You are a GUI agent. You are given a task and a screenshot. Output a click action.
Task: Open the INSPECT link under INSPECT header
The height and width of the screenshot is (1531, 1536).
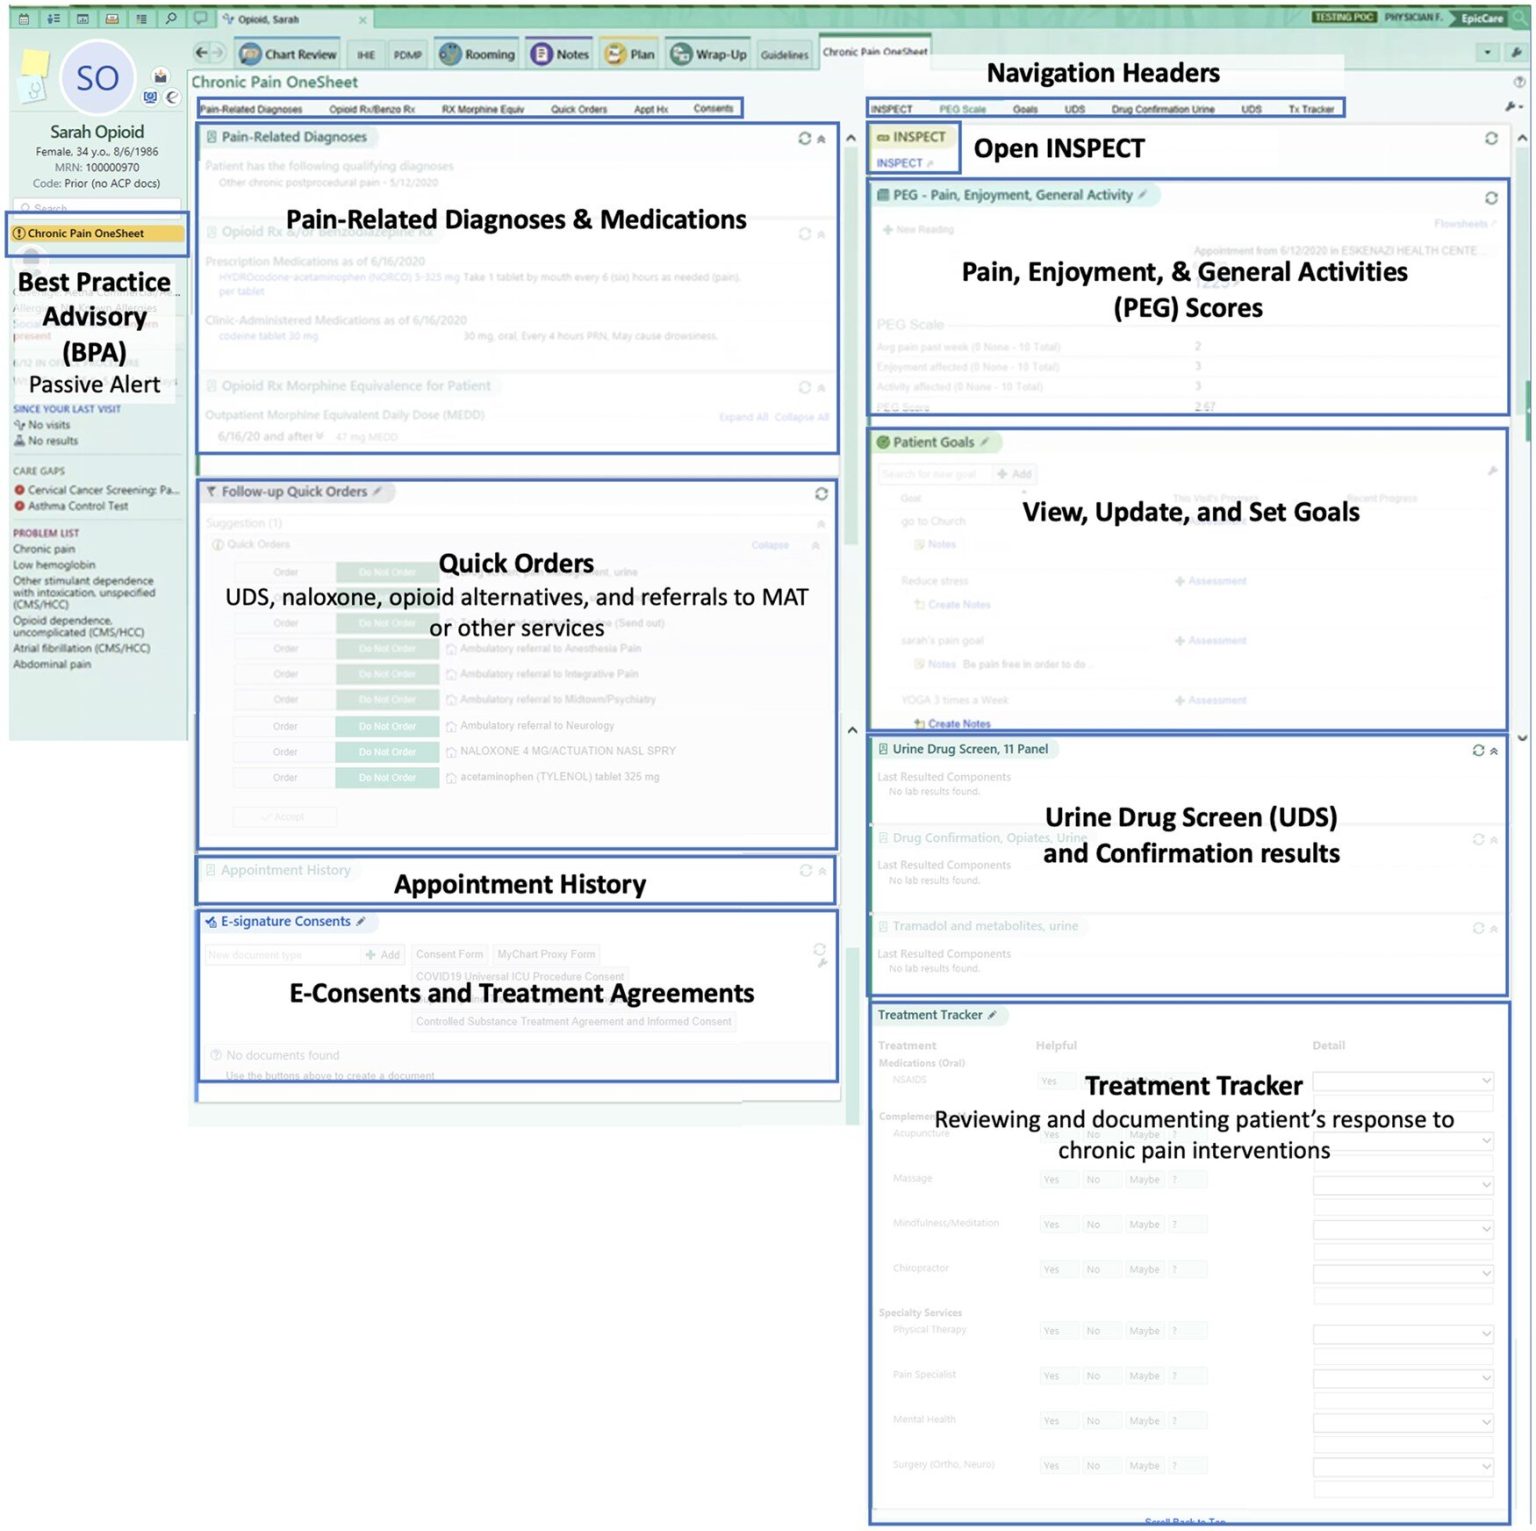pyautogui.click(x=900, y=163)
